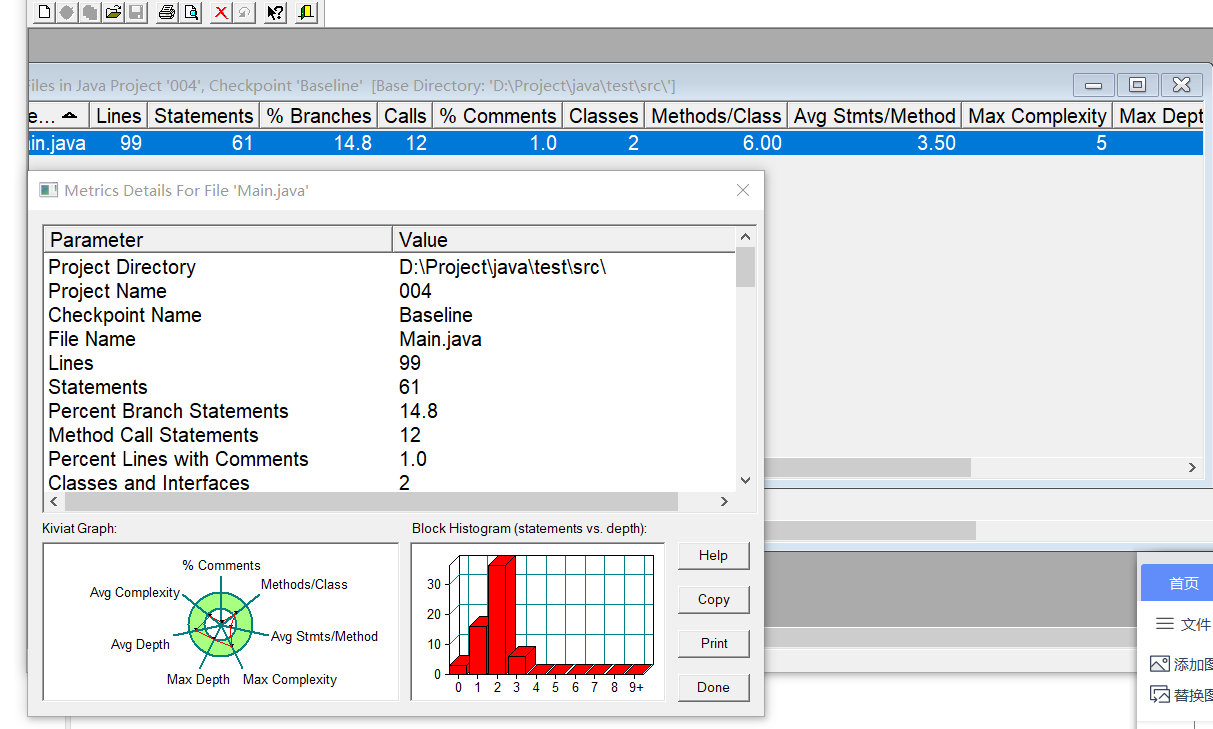Click the value Baseline in details list
Image resolution: width=1213 pixels, height=729 pixels.
pyautogui.click(x=436, y=315)
